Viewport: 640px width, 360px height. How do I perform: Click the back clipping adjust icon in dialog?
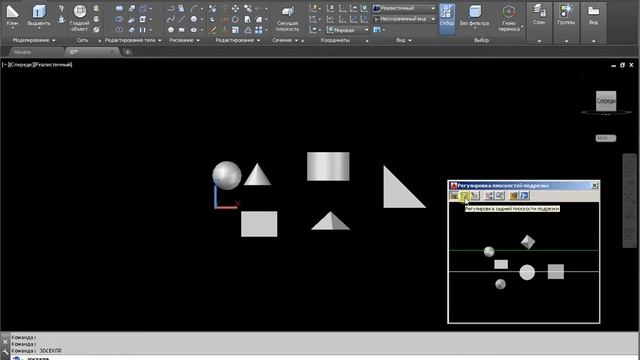pyautogui.click(x=464, y=196)
